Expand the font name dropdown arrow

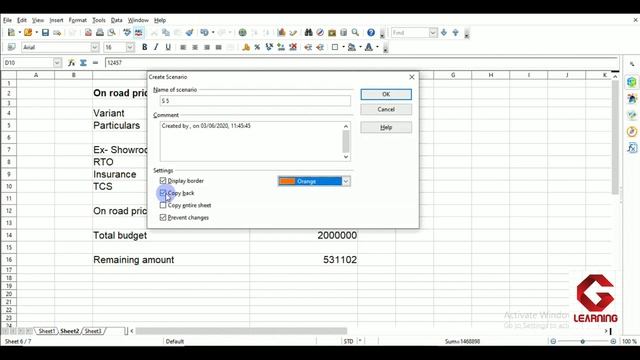(x=95, y=47)
